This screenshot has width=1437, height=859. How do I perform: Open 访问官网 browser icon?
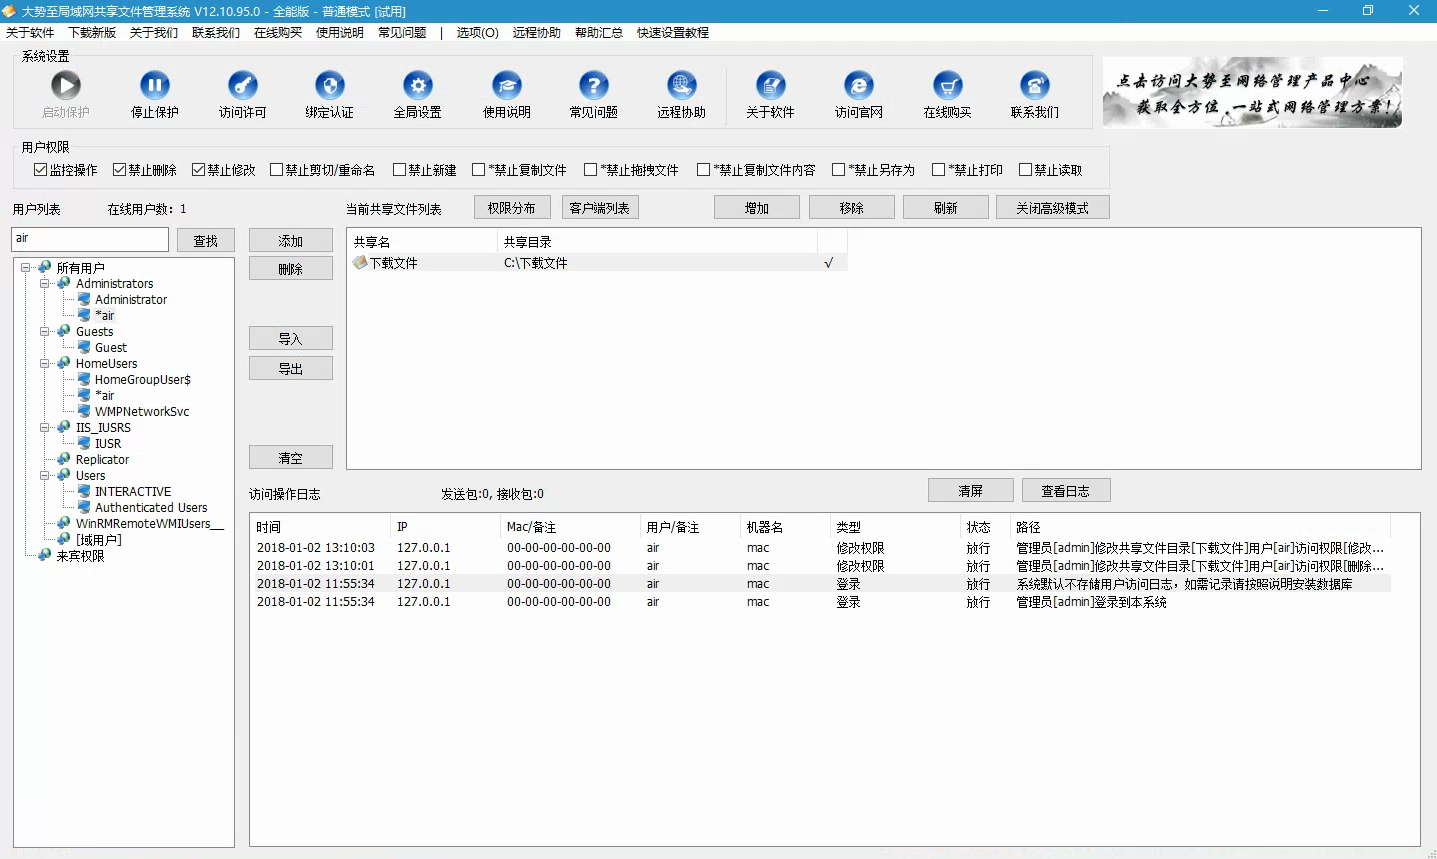pos(858,86)
